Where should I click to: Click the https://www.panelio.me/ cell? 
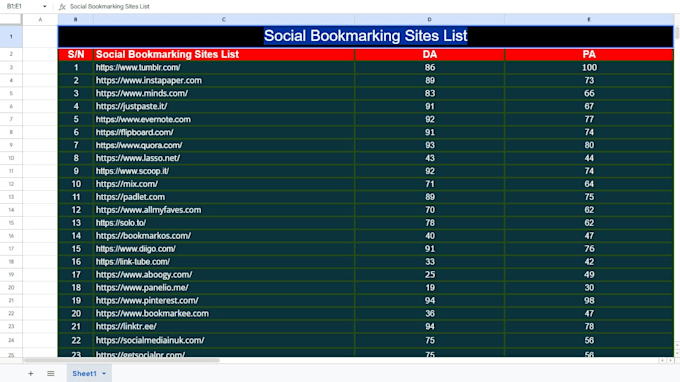pyautogui.click(x=224, y=287)
